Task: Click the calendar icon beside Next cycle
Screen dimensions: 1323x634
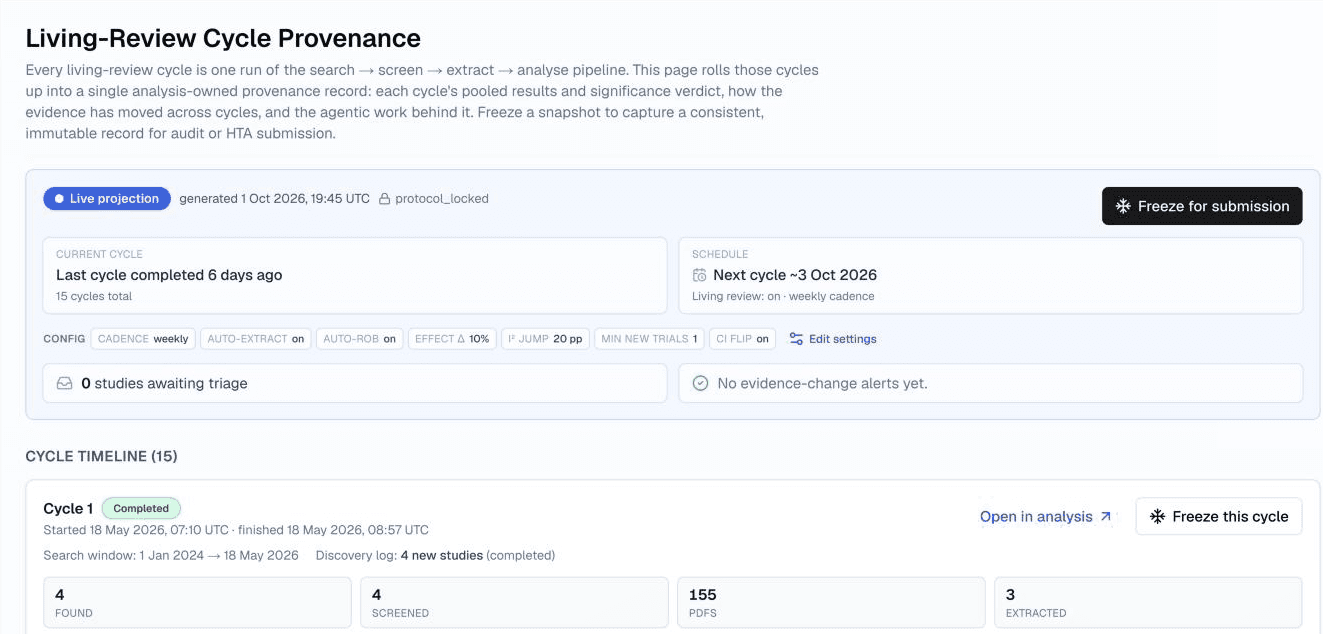Action: [x=700, y=275]
